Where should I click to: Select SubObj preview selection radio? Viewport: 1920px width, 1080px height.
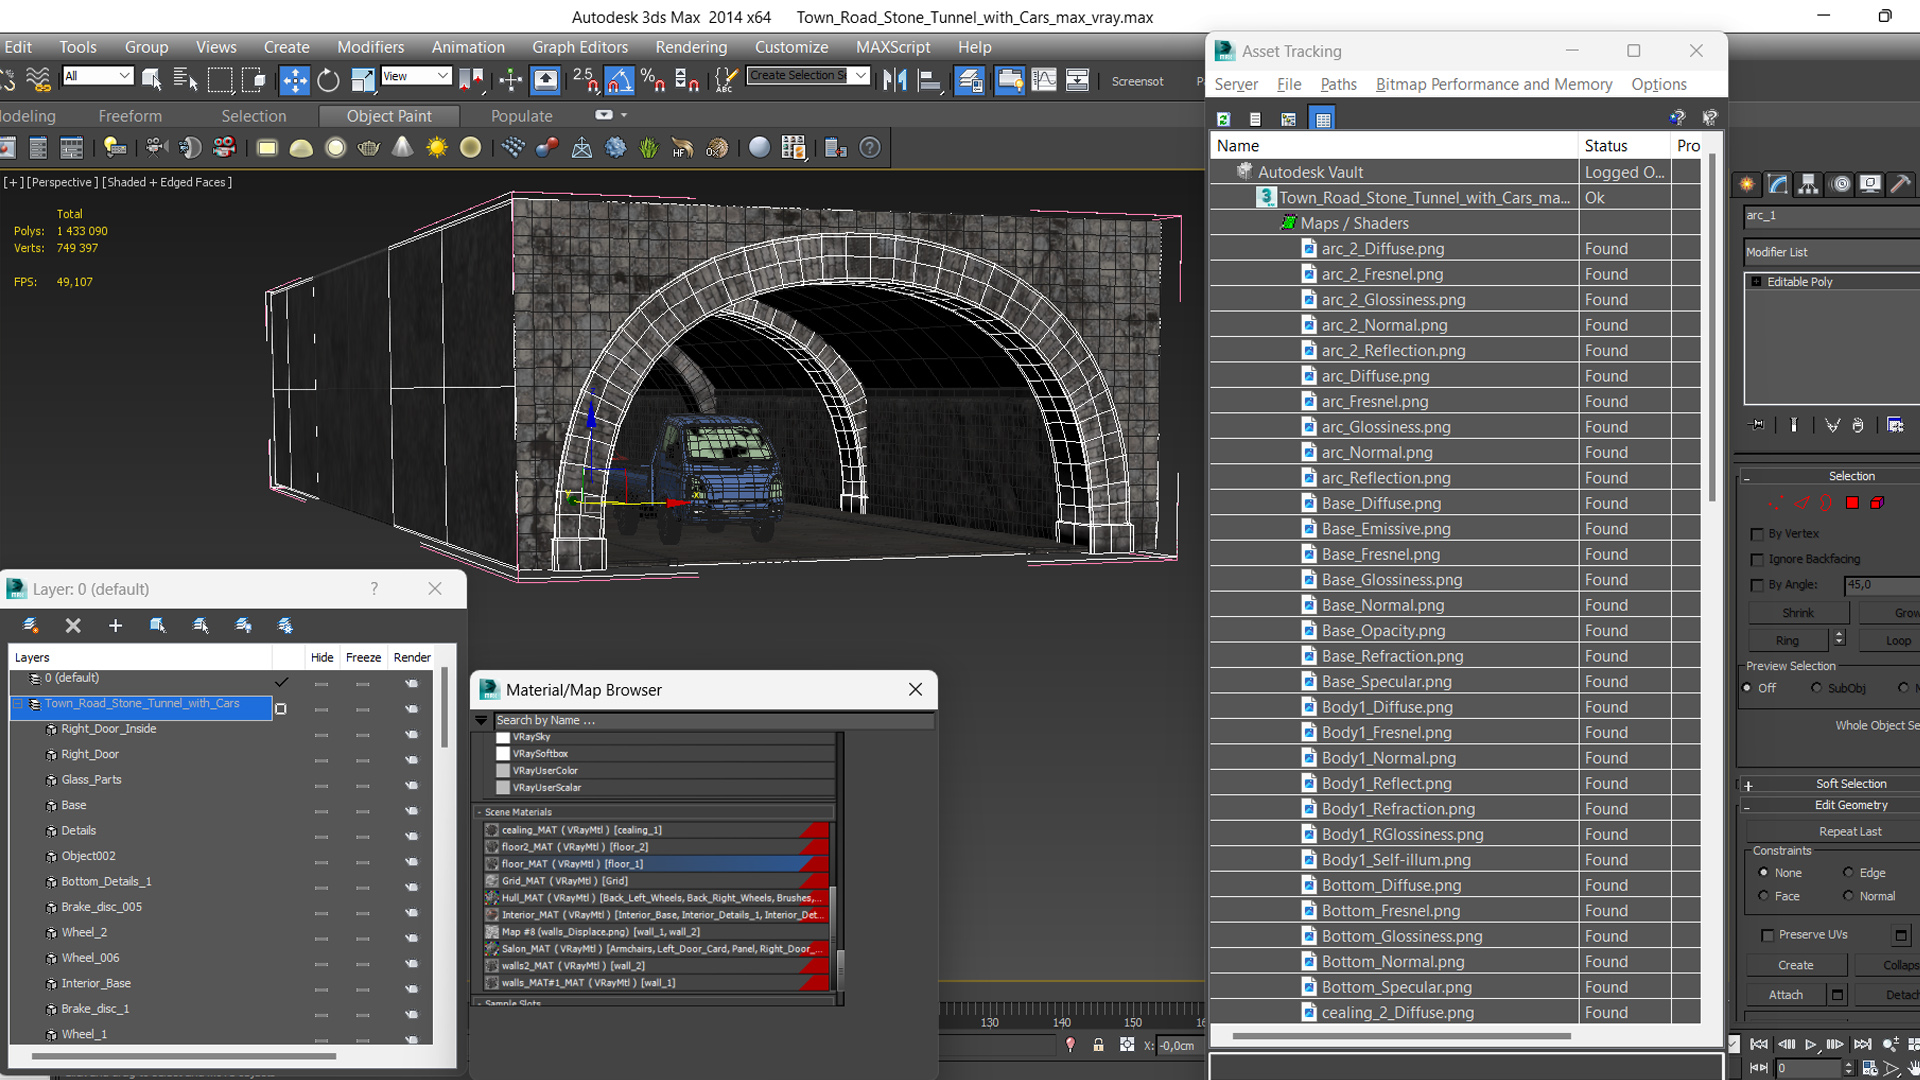pyautogui.click(x=1816, y=688)
